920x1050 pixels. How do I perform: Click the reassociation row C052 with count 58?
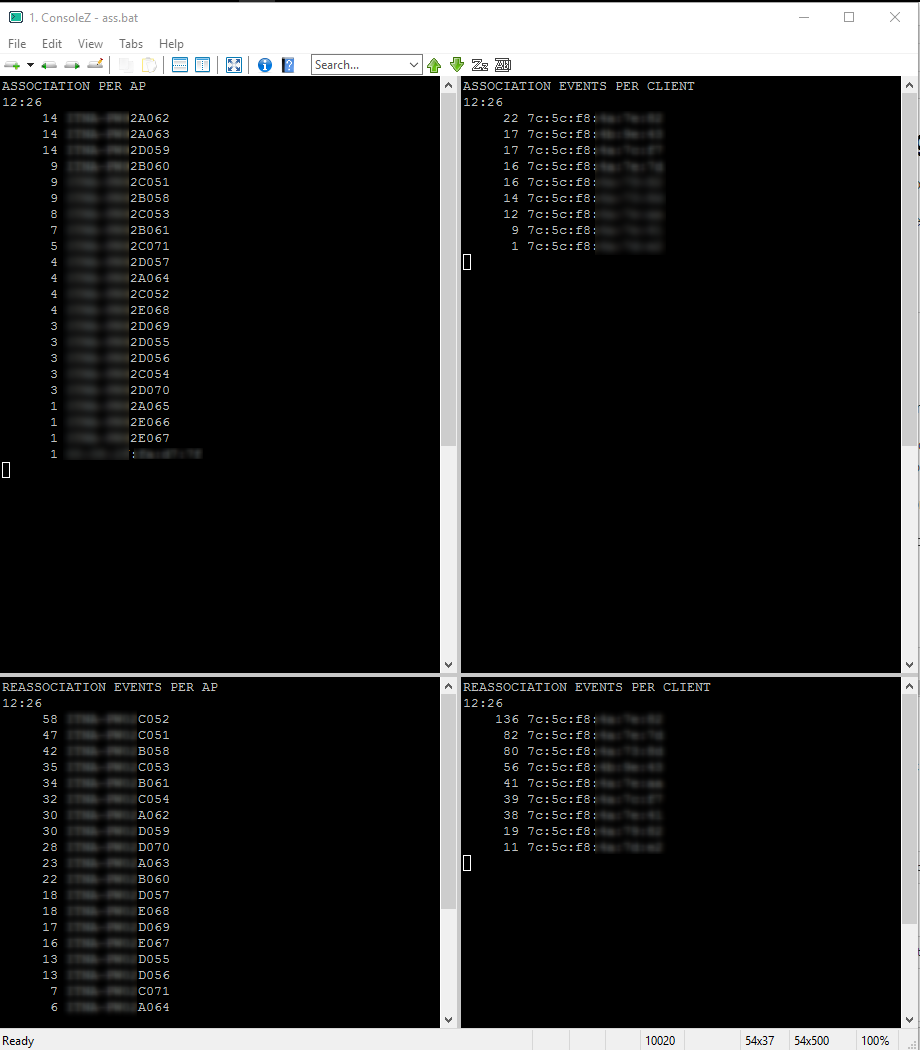(x=106, y=719)
